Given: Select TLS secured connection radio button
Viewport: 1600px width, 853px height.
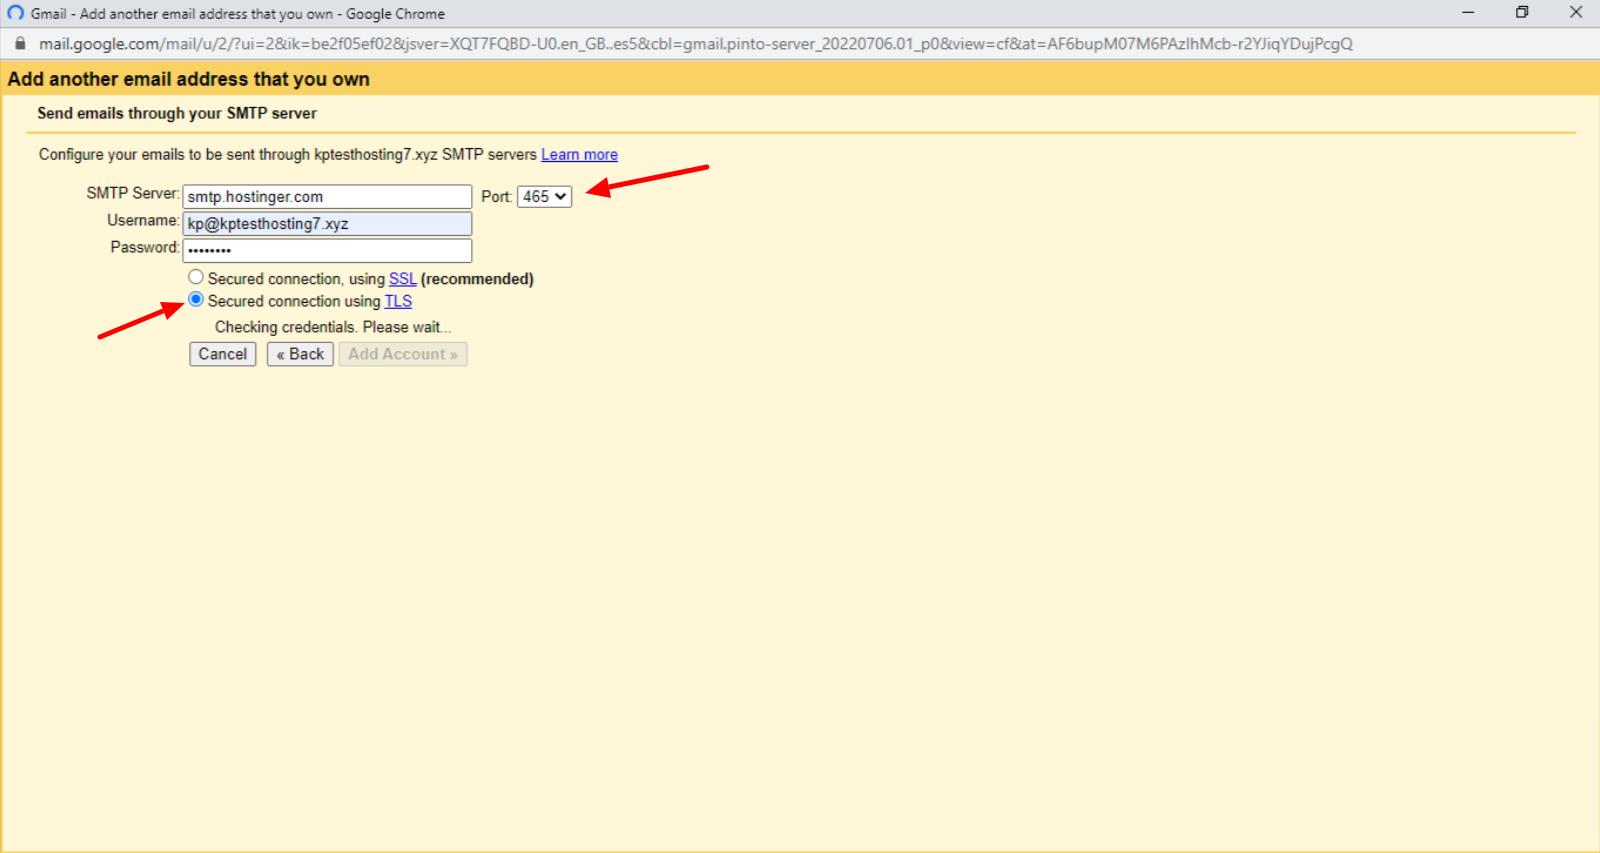Looking at the screenshot, I should pyautogui.click(x=196, y=300).
